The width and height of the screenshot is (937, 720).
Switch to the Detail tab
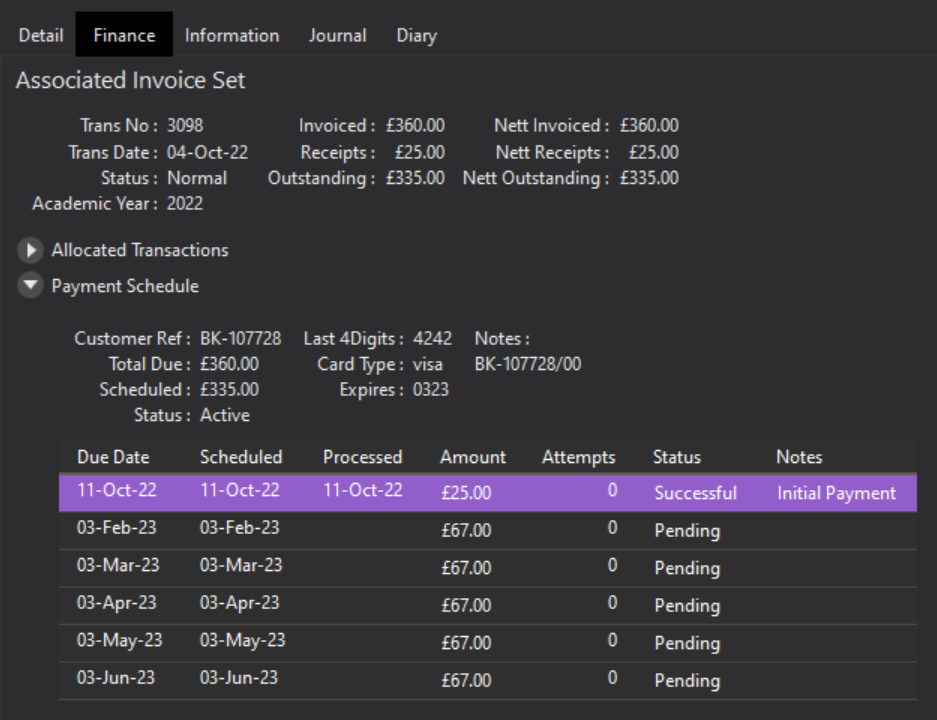(41, 35)
